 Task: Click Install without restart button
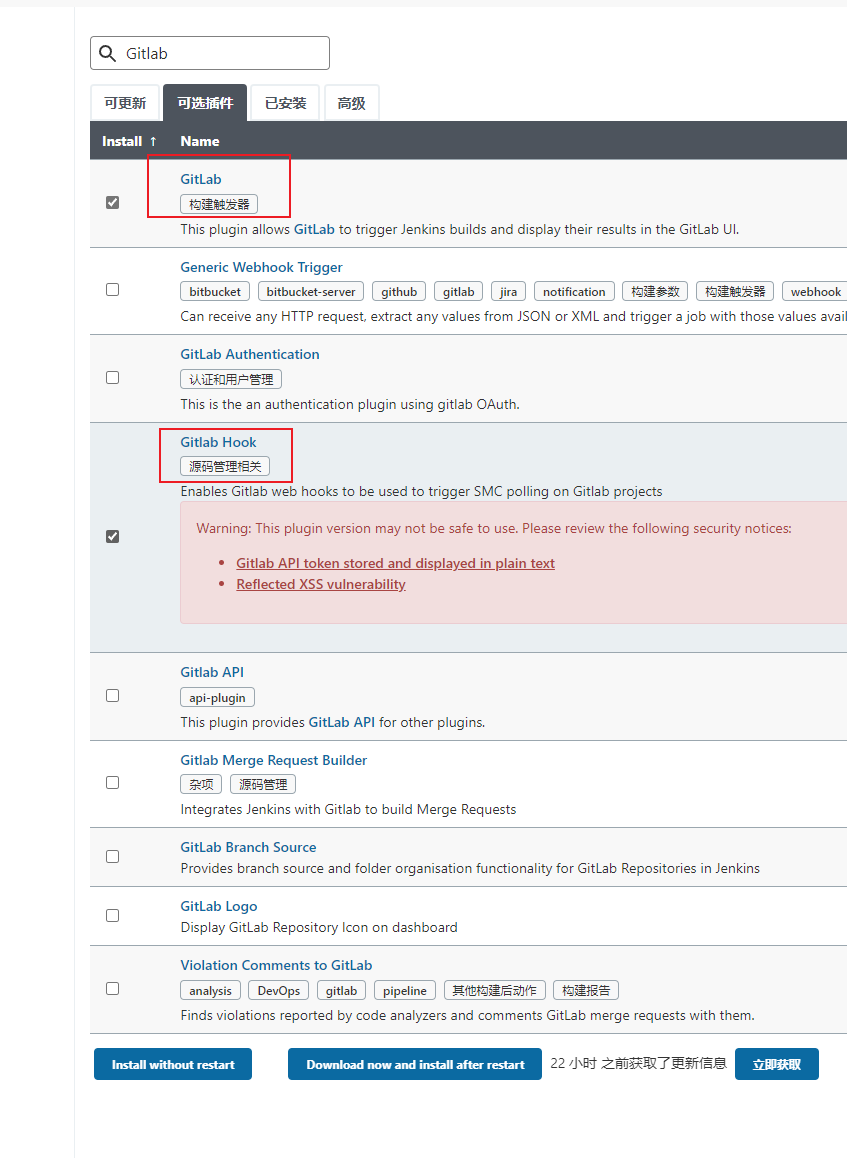click(x=173, y=1064)
